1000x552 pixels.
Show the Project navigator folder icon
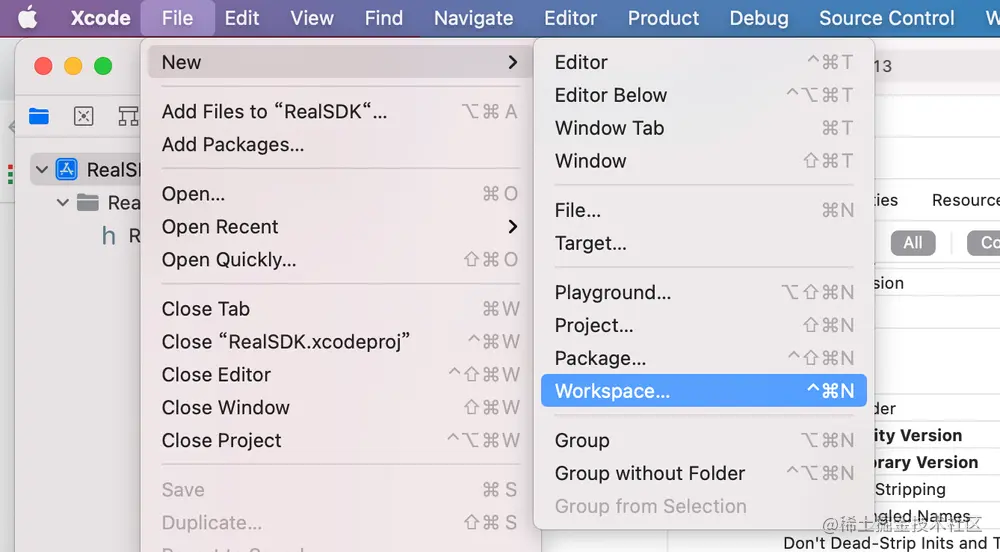(39, 116)
